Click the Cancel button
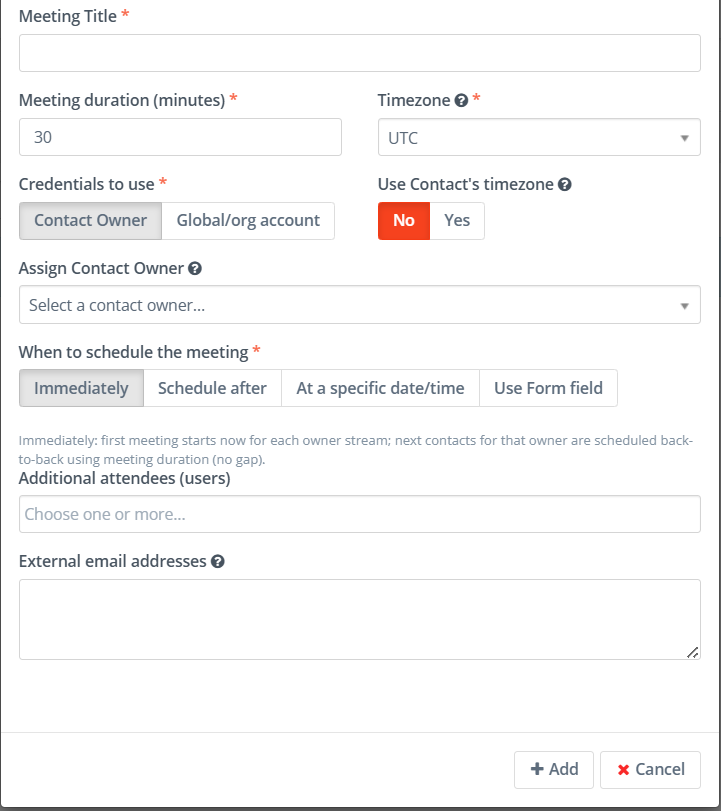Image resolution: width=721 pixels, height=811 pixels. pyautogui.click(x=651, y=770)
